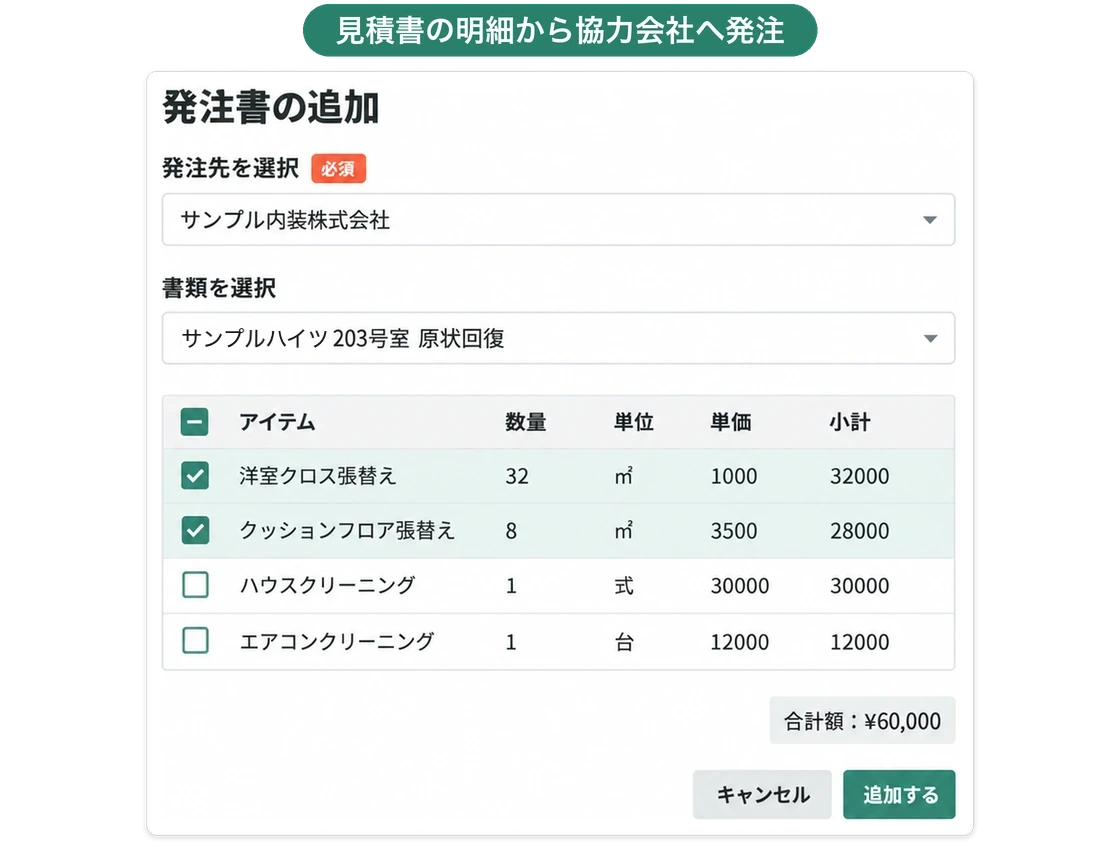
Task: Click quantity 32 in 洋室クロス row
Action: click(517, 476)
